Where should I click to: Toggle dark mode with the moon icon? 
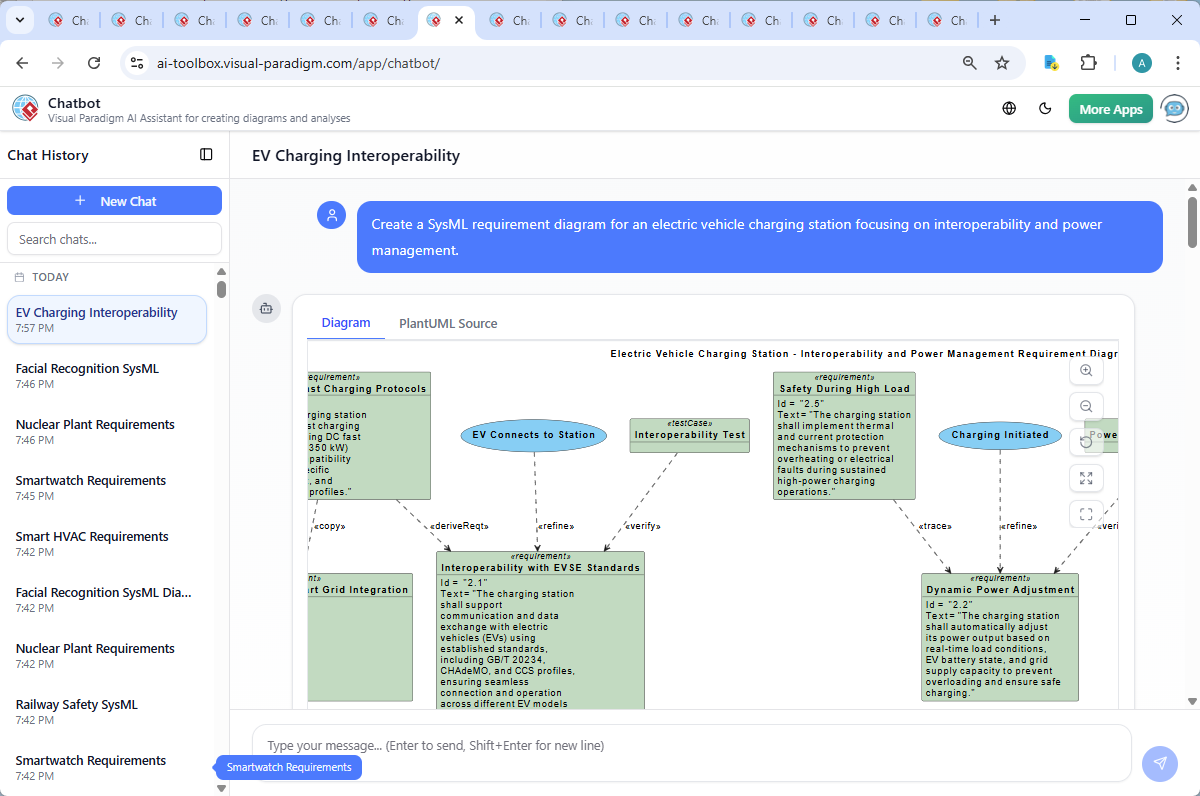(1045, 108)
